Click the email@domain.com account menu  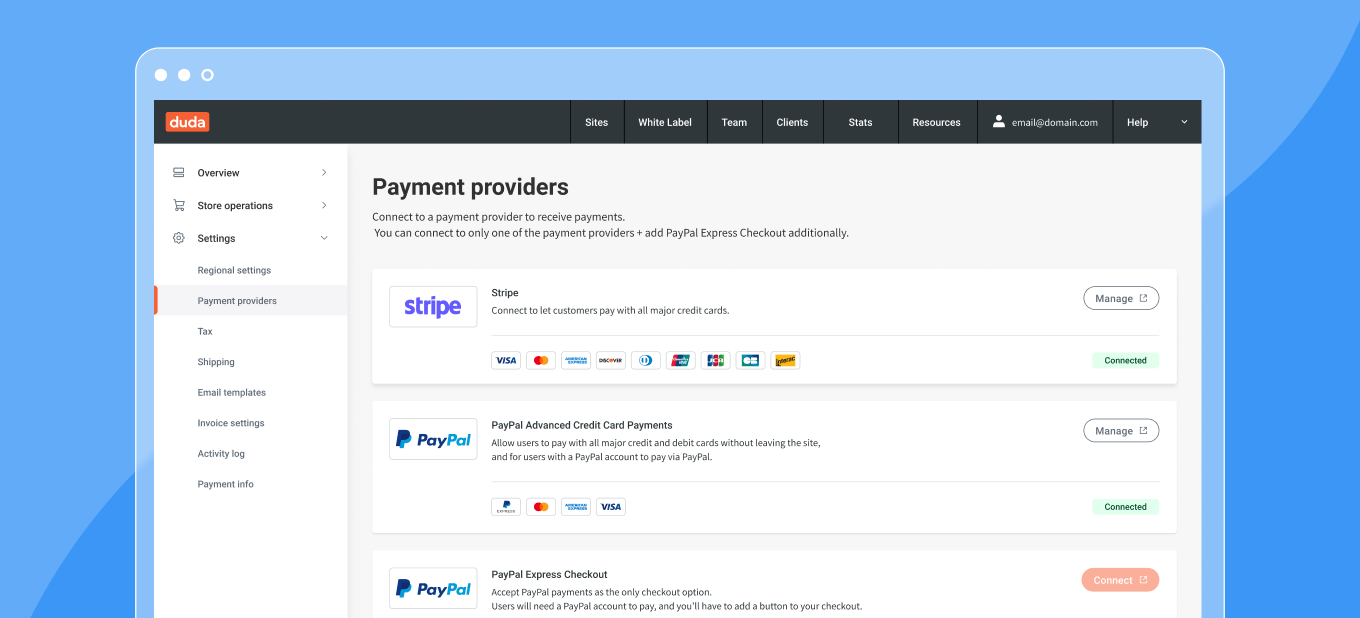pos(1045,122)
